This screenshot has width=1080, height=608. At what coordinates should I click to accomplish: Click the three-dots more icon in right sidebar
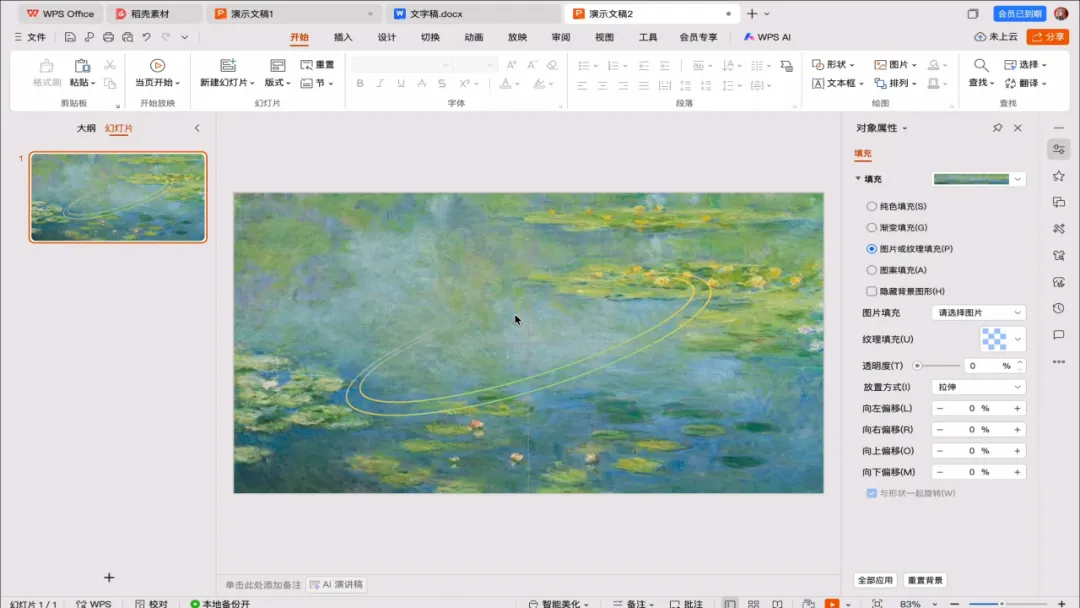click(1059, 361)
